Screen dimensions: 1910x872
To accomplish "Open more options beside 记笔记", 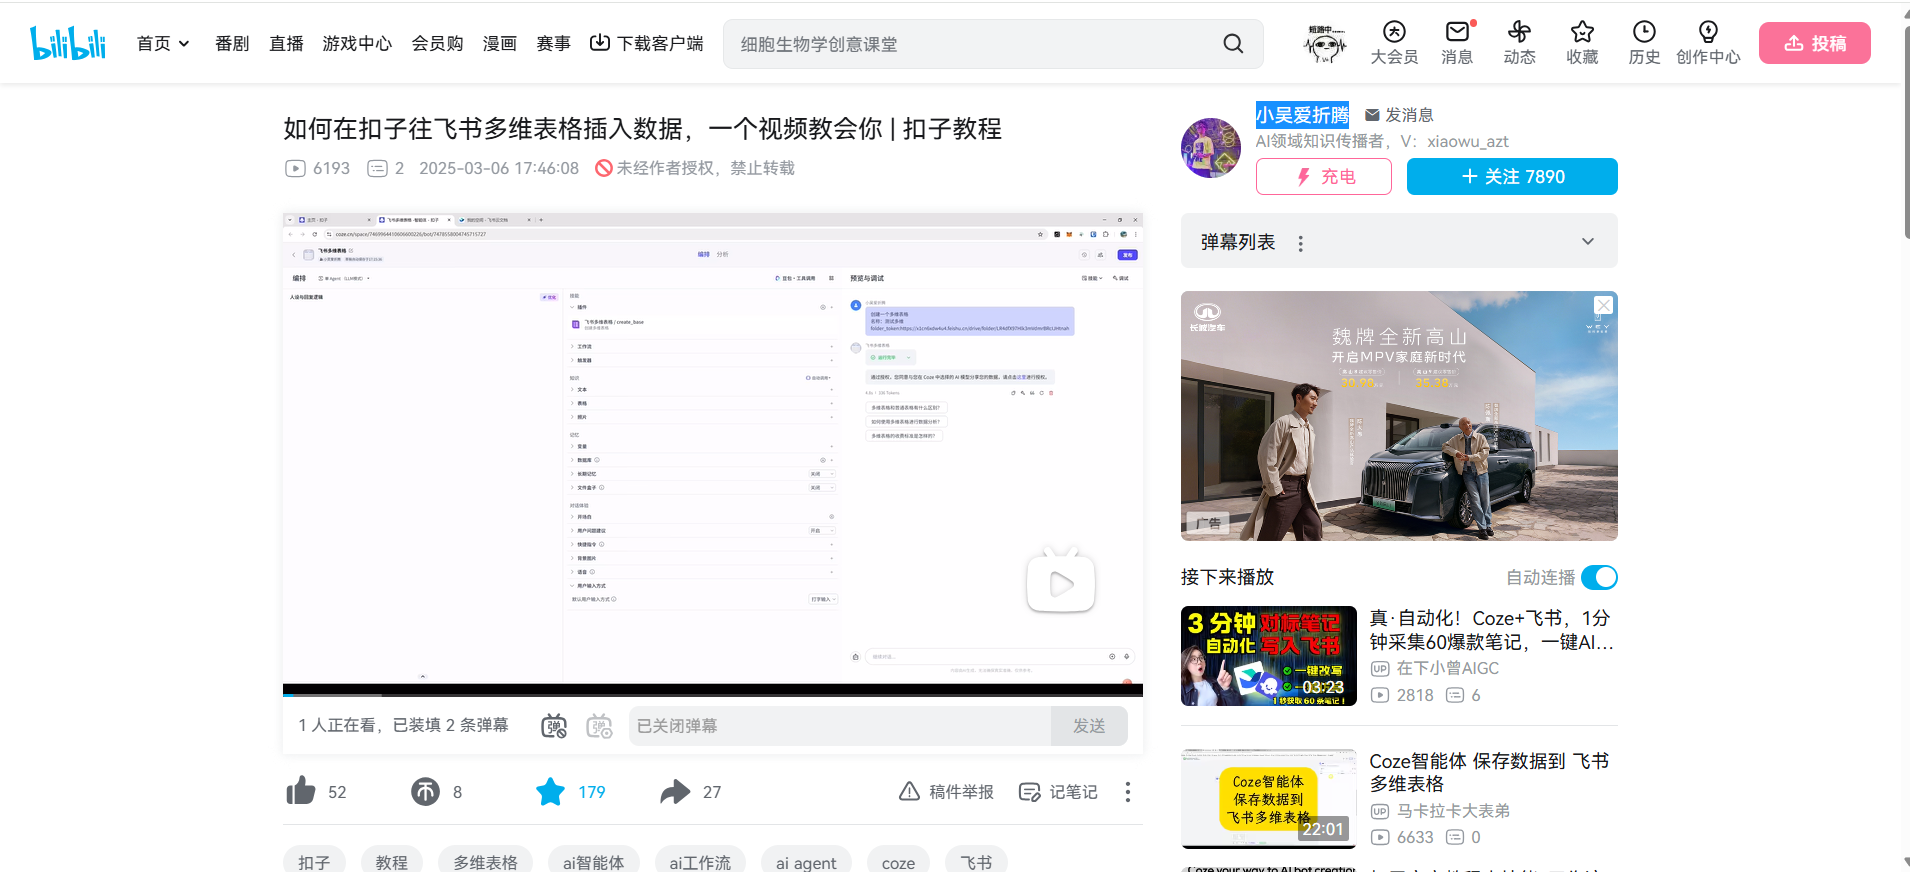I will tap(1128, 792).
